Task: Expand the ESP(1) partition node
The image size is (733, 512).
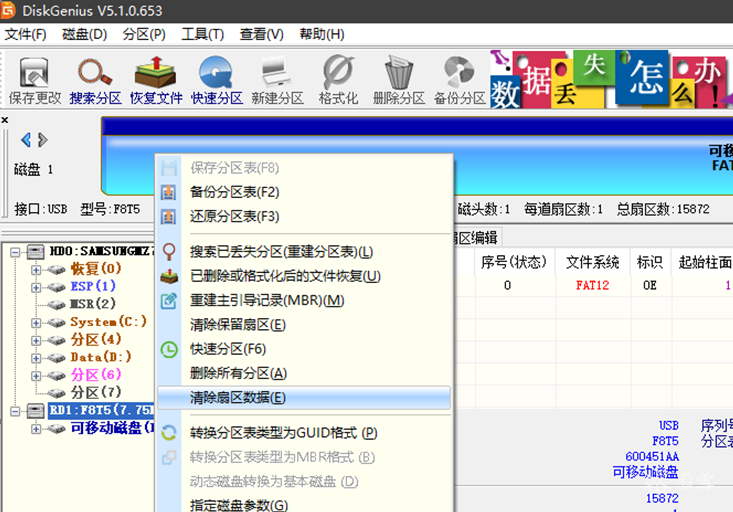Action: (x=36, y=288)
